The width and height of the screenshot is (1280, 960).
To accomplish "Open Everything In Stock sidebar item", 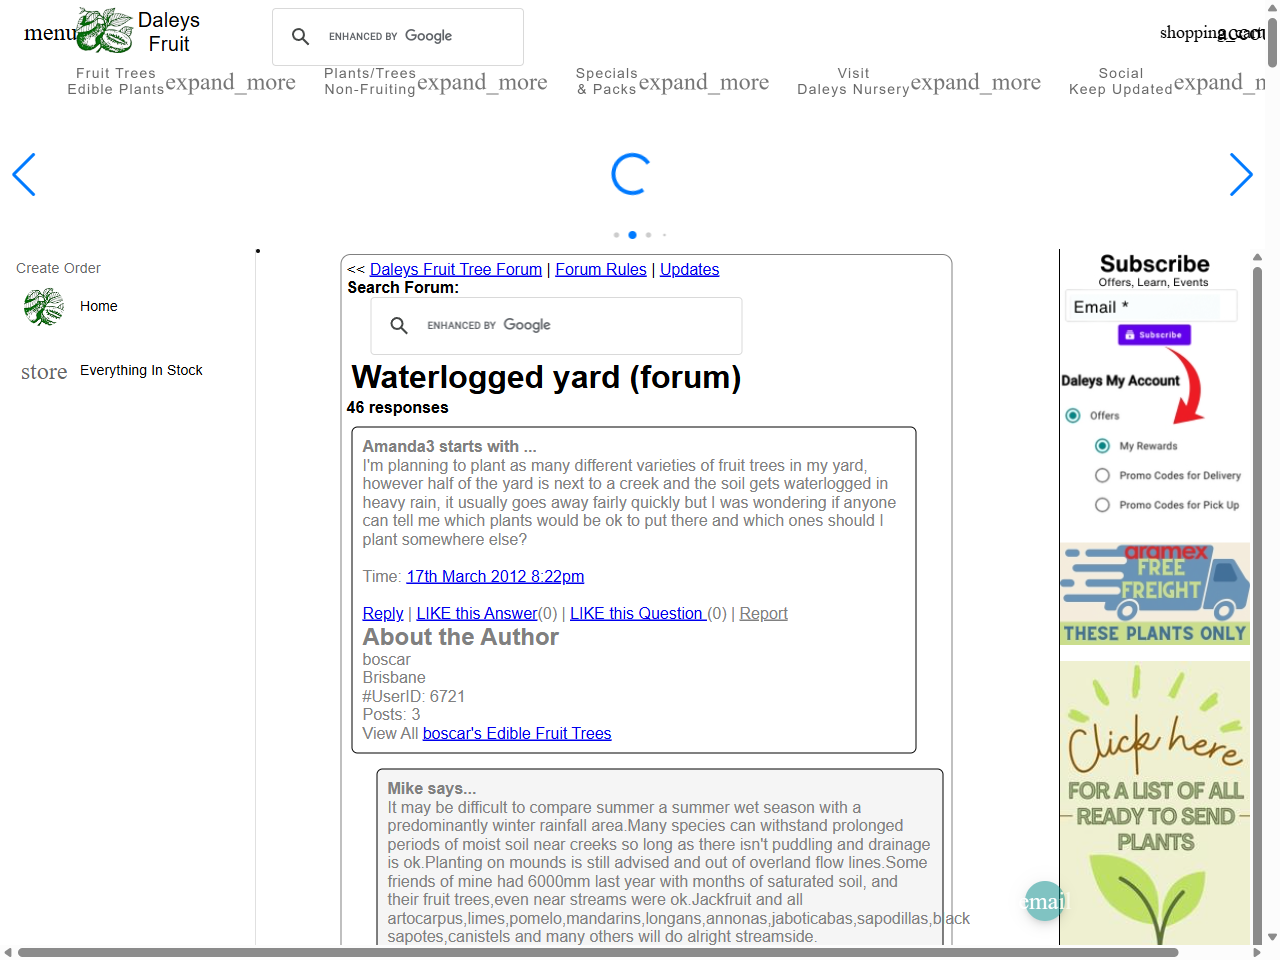I will tap(141, 371).
